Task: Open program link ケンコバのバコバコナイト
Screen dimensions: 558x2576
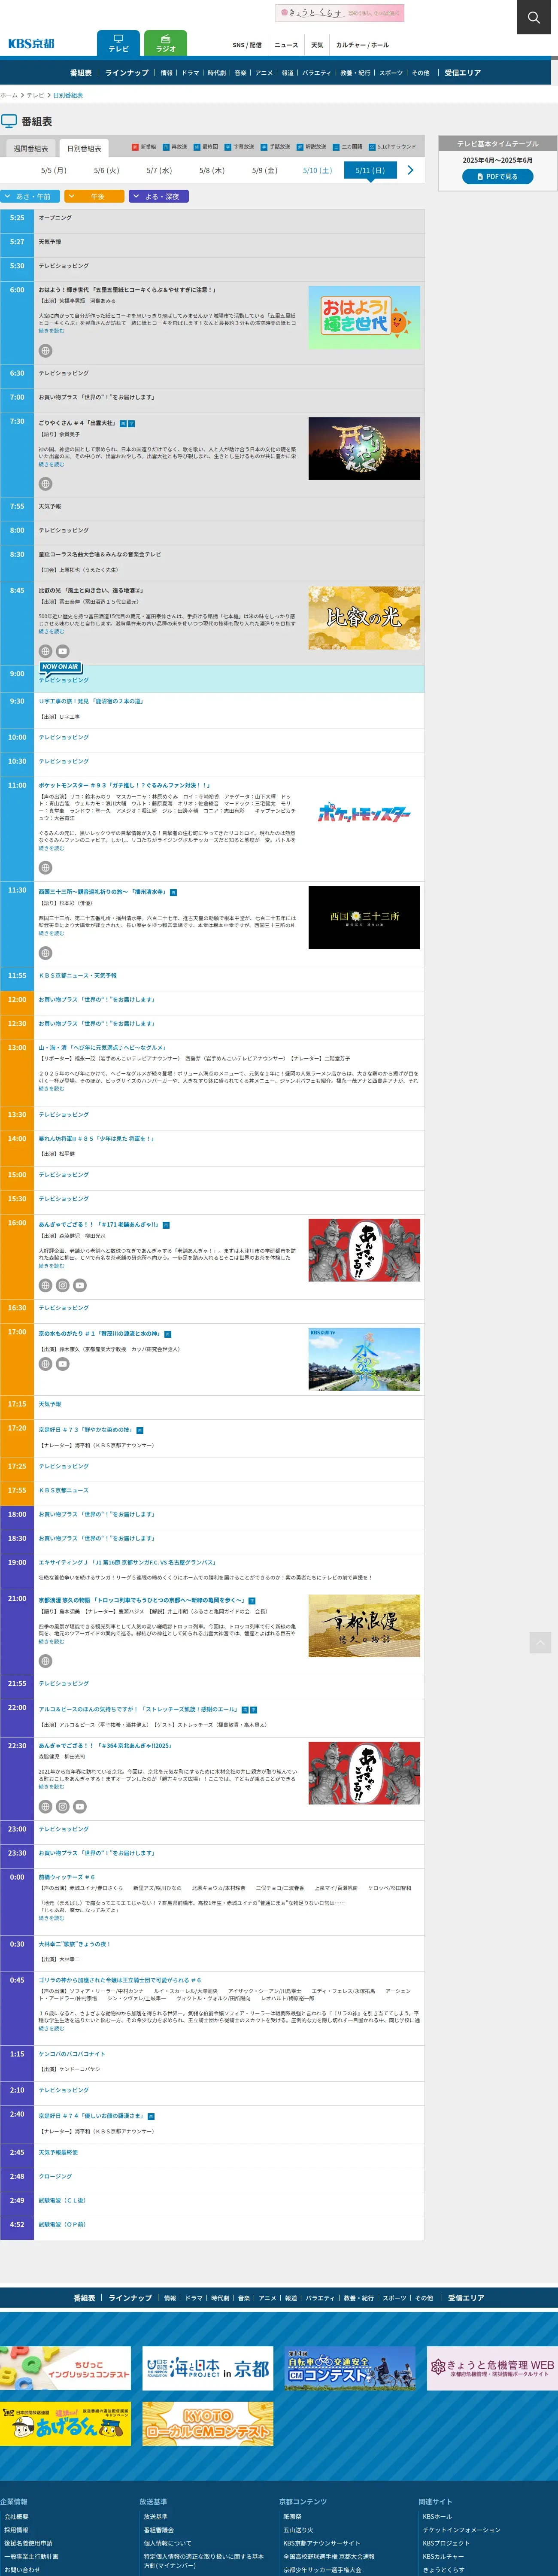Action: pyautogui.click(x=72, y=2054)
